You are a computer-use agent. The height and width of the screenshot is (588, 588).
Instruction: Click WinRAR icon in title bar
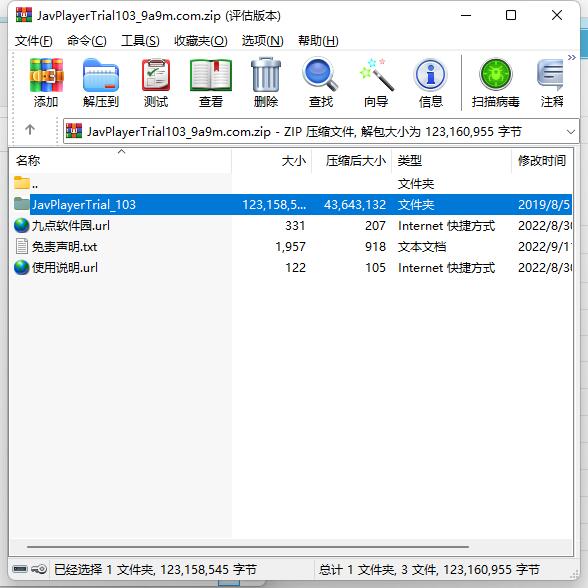[24, 15]
